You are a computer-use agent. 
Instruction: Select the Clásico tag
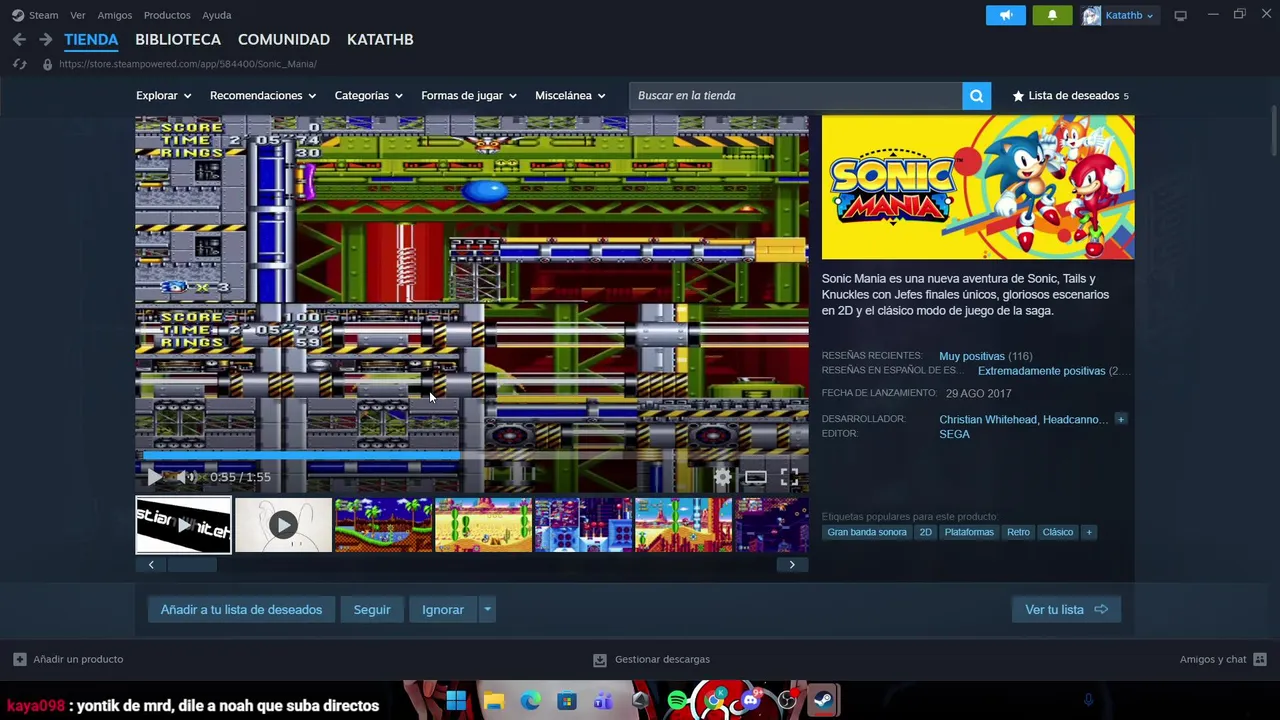[x=1058, y=533]
